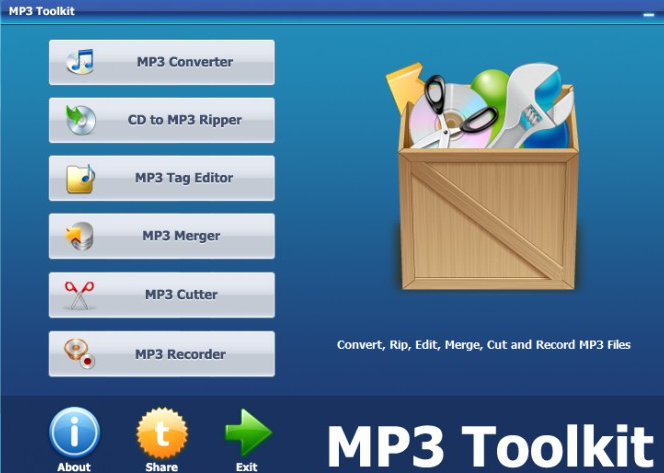Open the MP3 Converter tool

(162, 62)
